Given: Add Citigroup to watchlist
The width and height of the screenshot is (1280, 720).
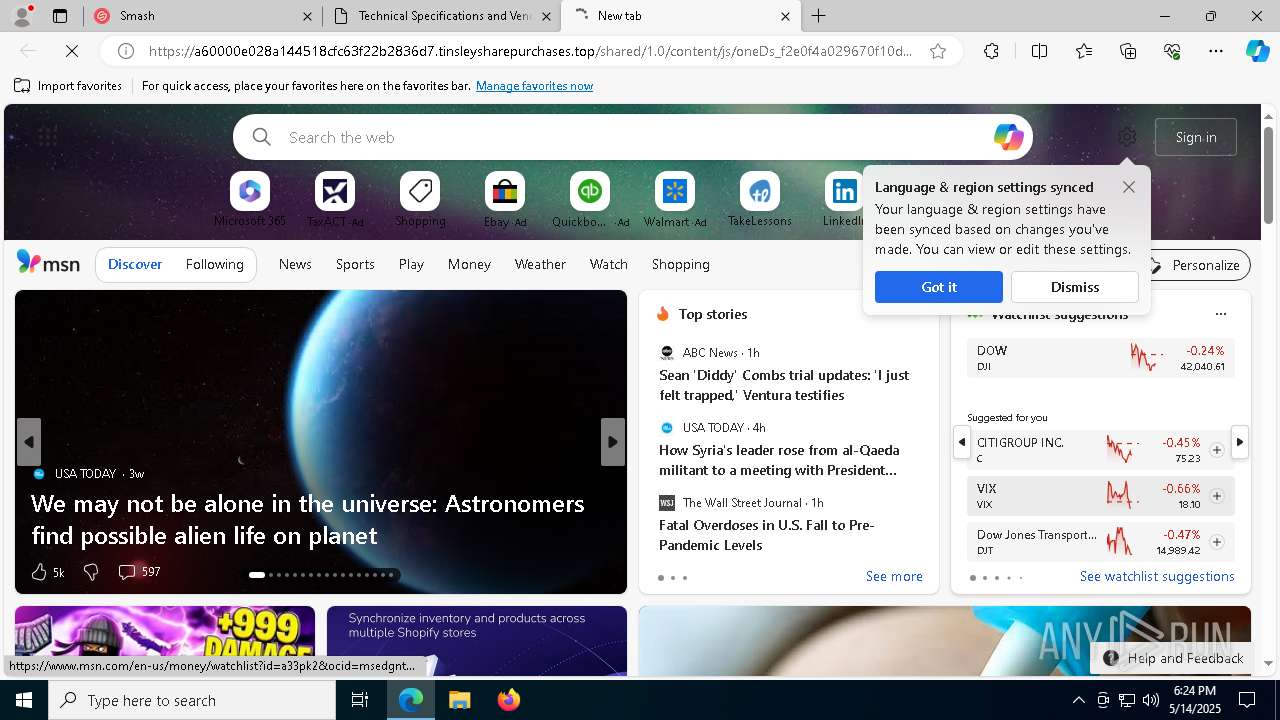Looking at the screenshot, I should point(1216,450).
